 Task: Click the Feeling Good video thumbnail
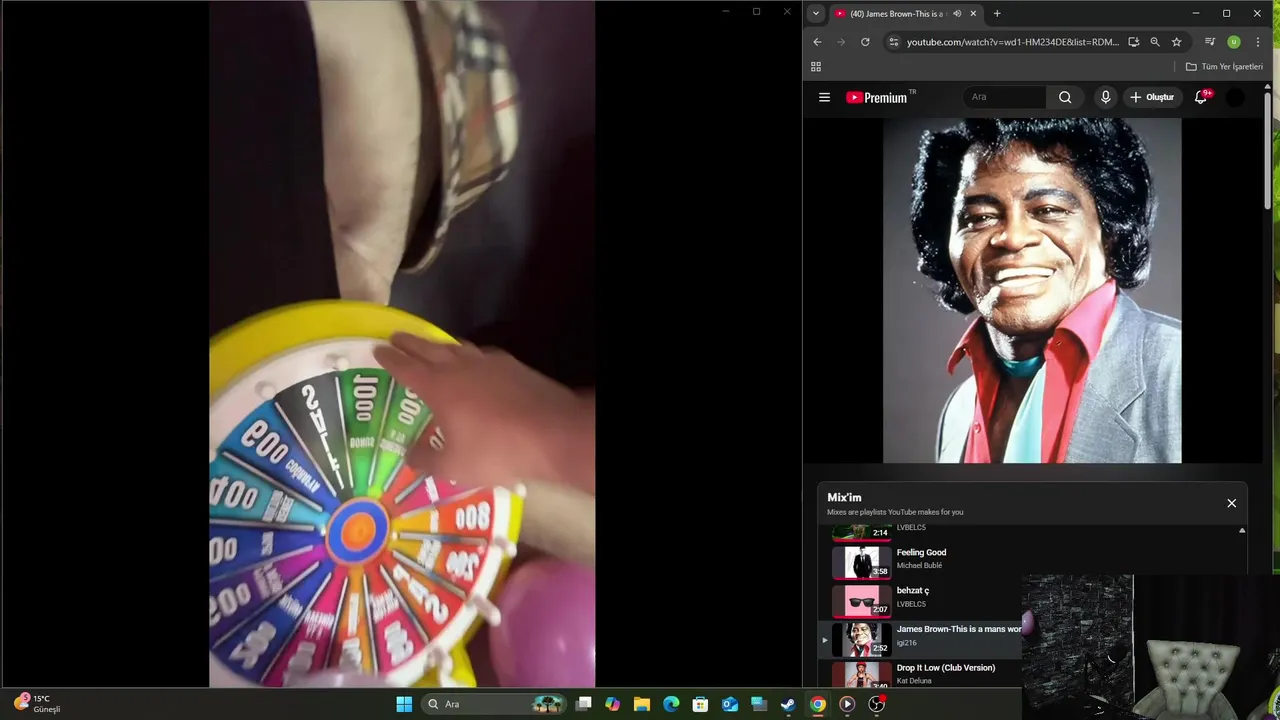[861, 563]
